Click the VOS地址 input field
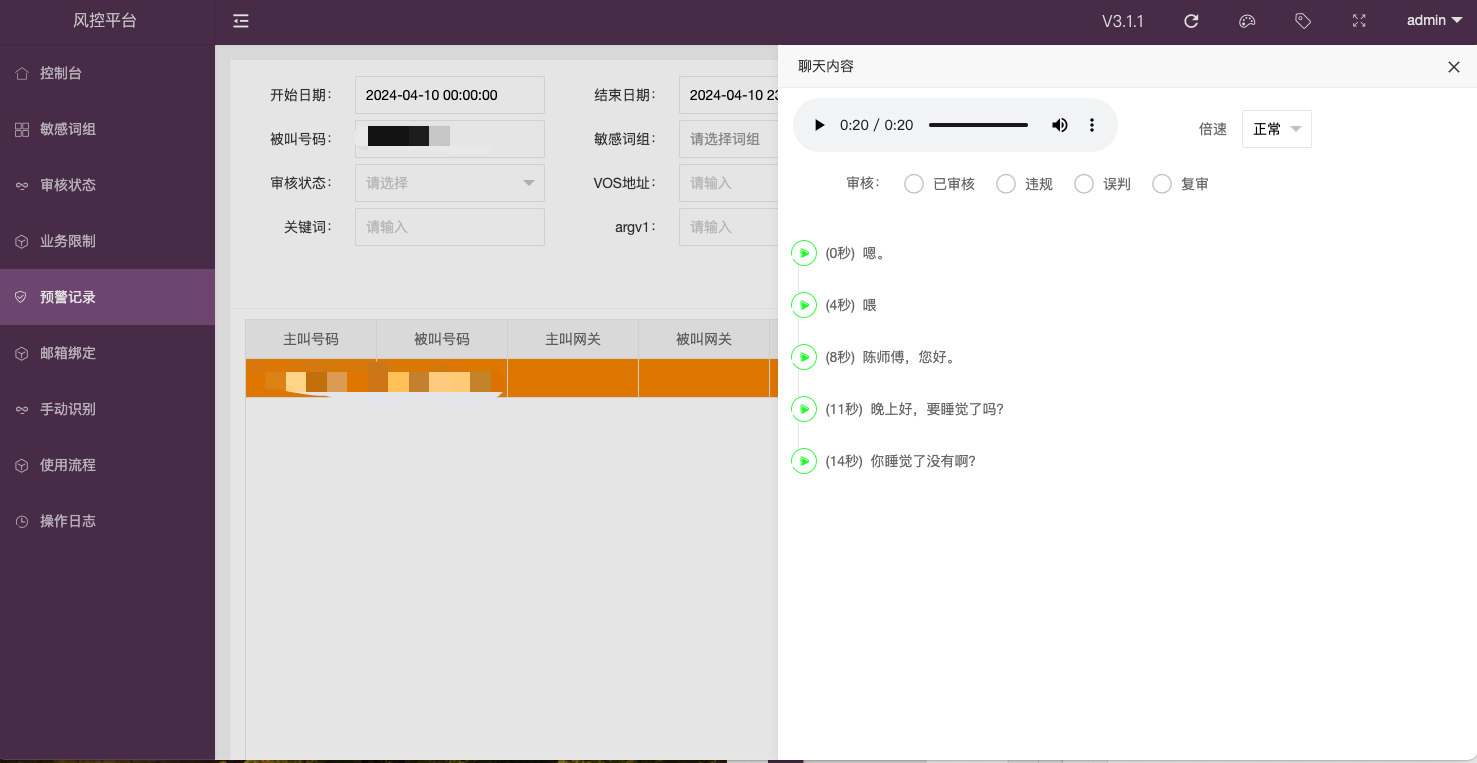Screen dimensions: 1477x763 point(729,183)
